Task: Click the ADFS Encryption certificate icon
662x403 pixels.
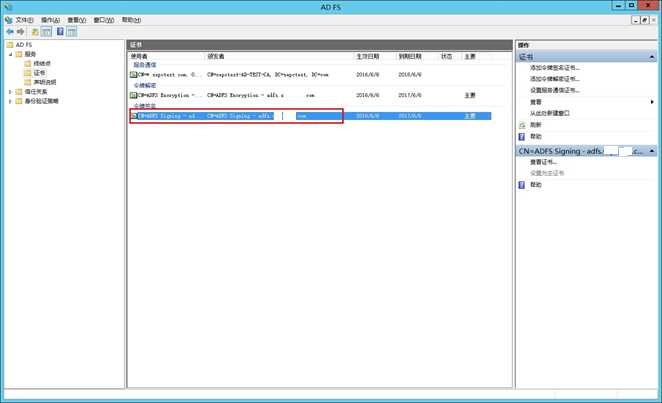Action: click(x=133, y=95)
